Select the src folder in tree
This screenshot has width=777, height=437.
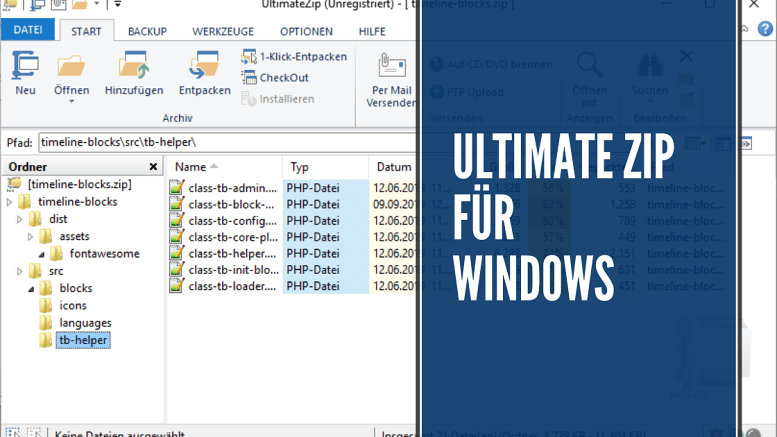click(x=56, y=271)
